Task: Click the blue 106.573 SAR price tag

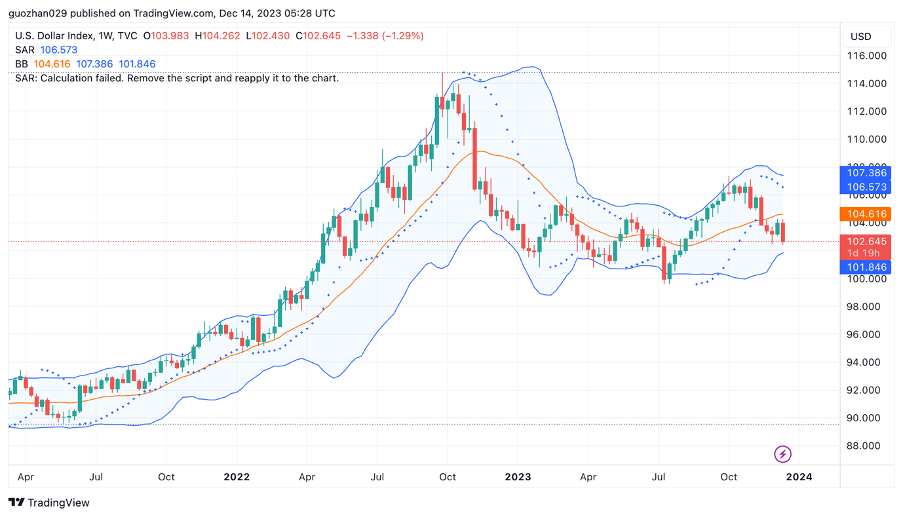Action: click(866, 187)
